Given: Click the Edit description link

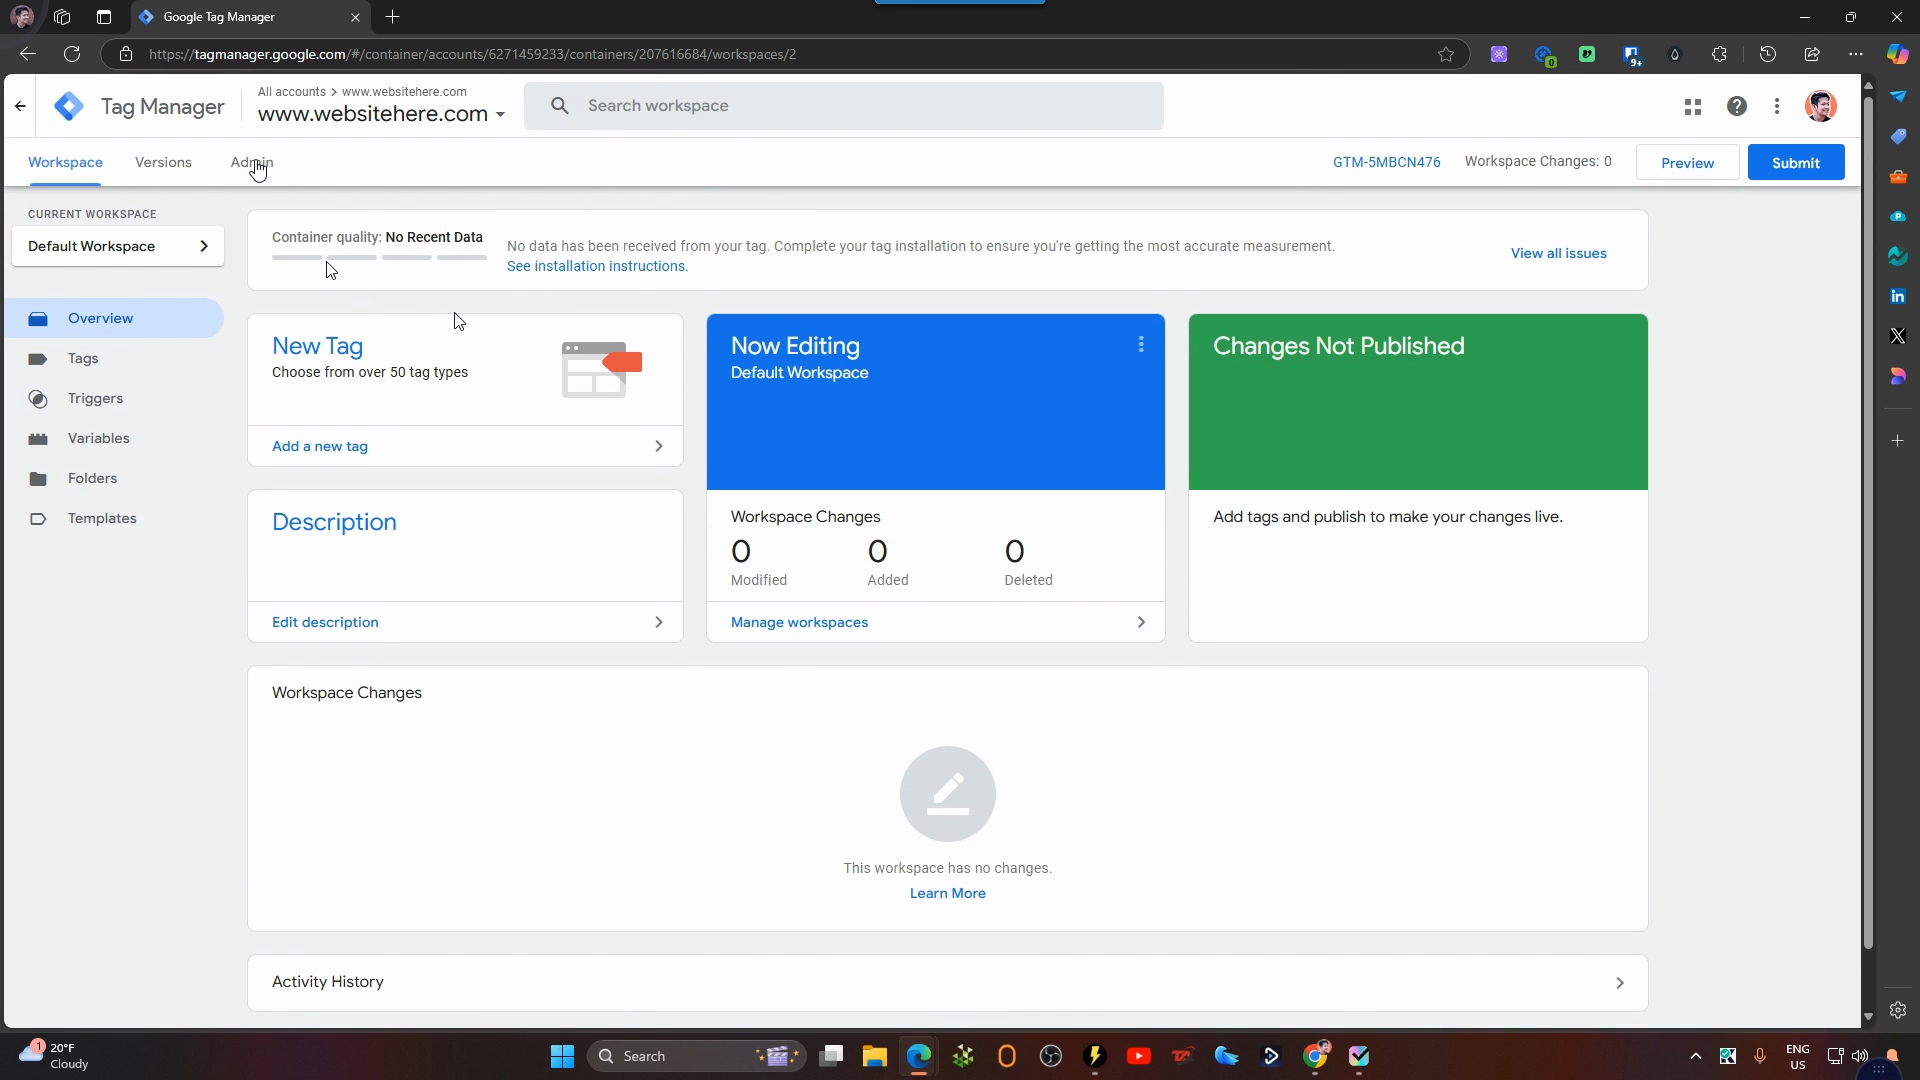Looking at the screenshot, I should [x=325, y=622].
